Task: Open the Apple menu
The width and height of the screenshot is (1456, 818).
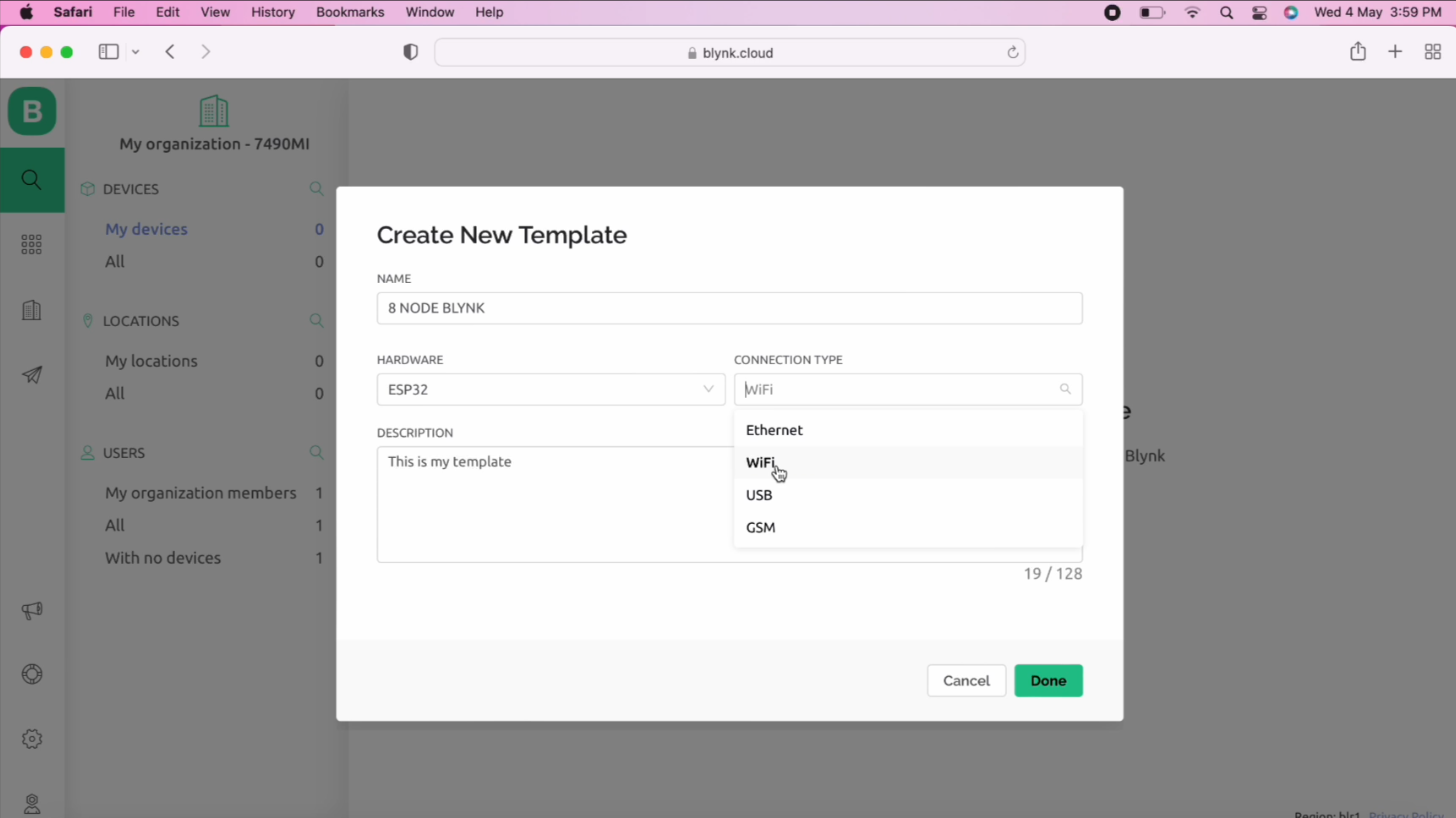Action: coord(26,12)
